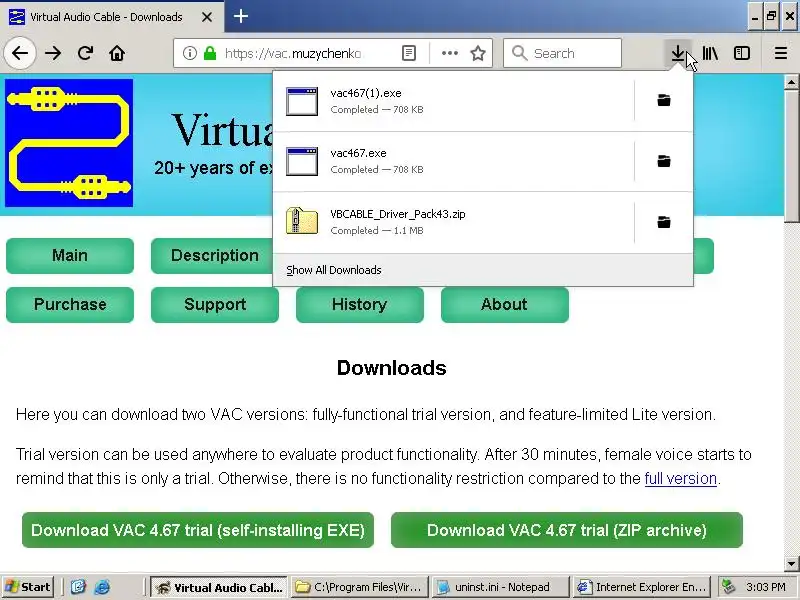The width and height of the screenshot is (800, 600).
Task: Show site information for this page
Action: click(190, 53)
